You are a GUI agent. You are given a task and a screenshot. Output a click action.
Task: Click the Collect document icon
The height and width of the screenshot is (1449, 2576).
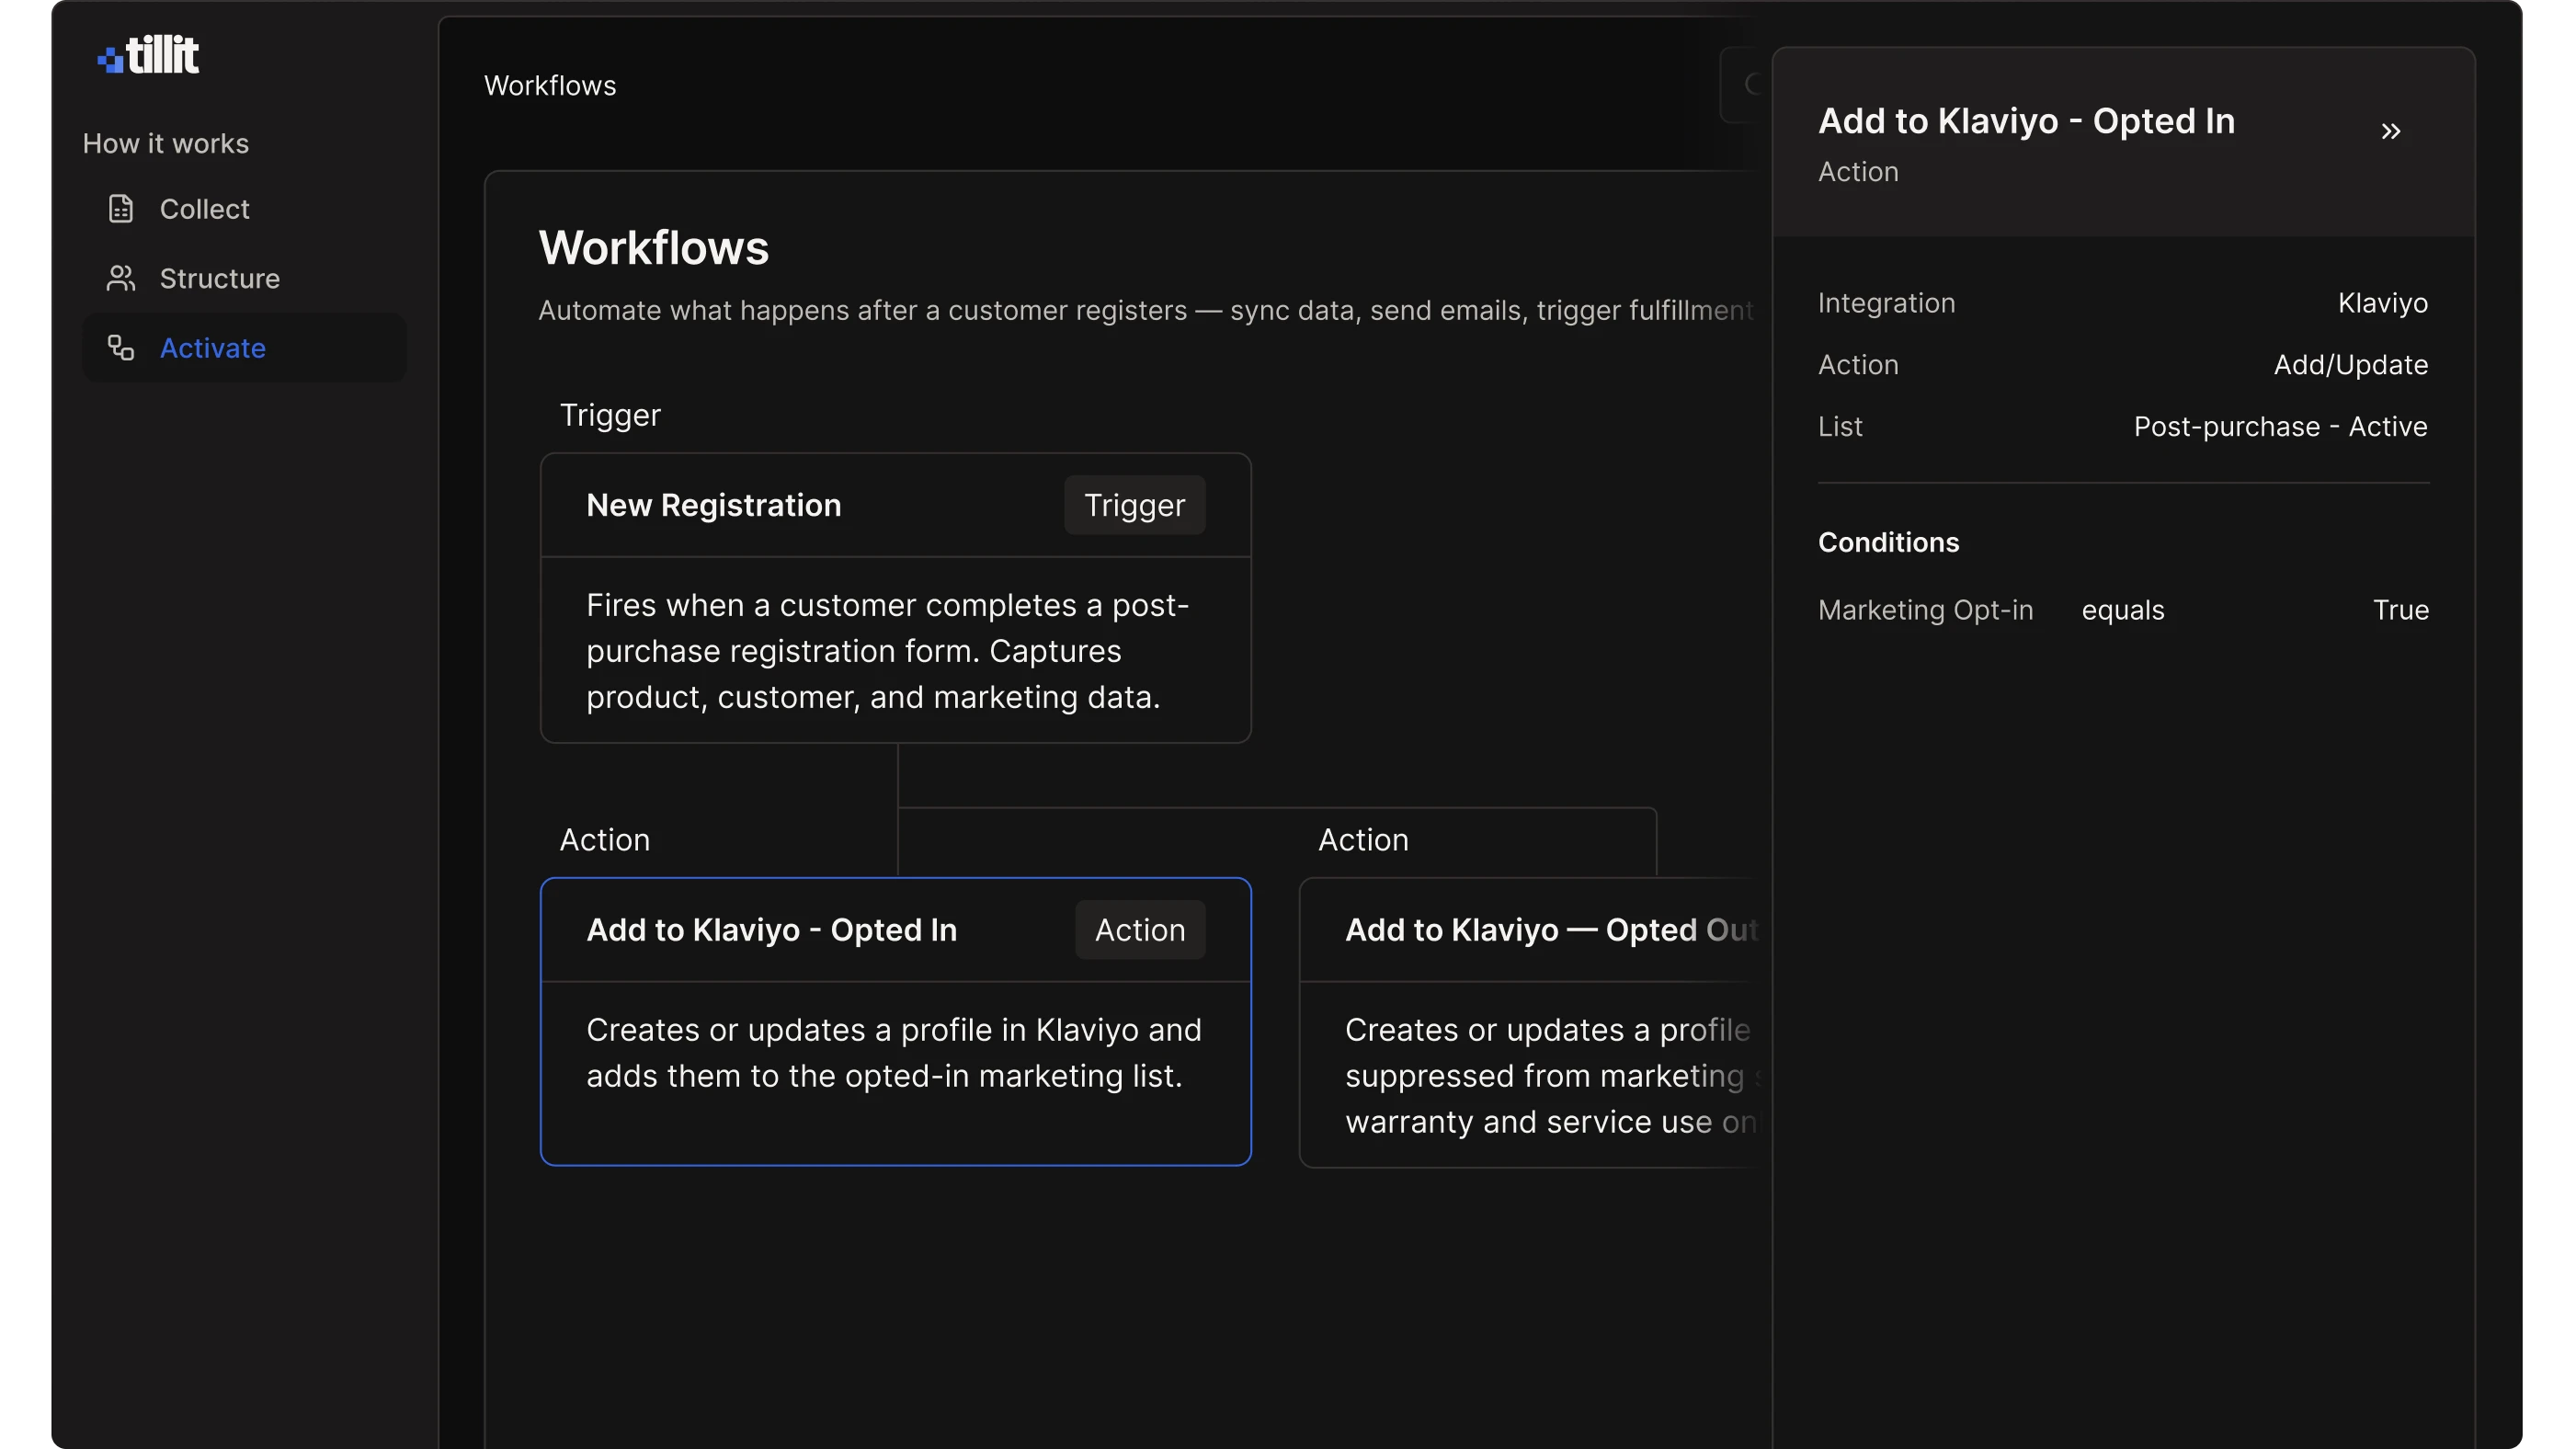click(121, 209)
